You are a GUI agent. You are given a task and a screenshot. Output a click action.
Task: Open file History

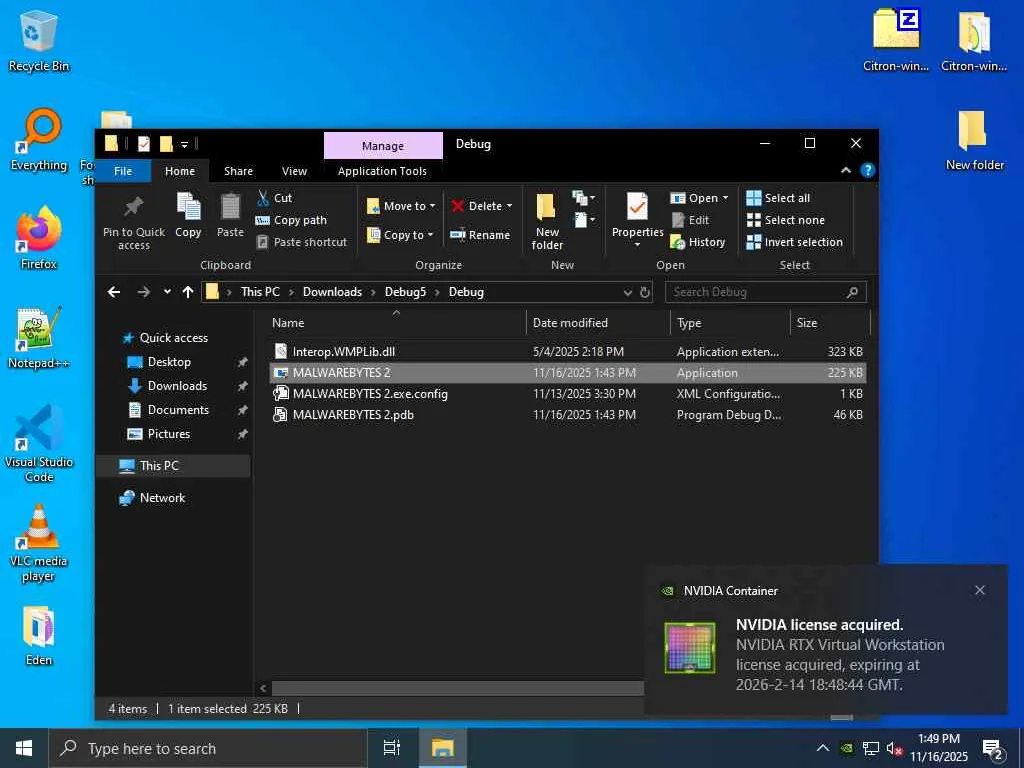point(697,242)
